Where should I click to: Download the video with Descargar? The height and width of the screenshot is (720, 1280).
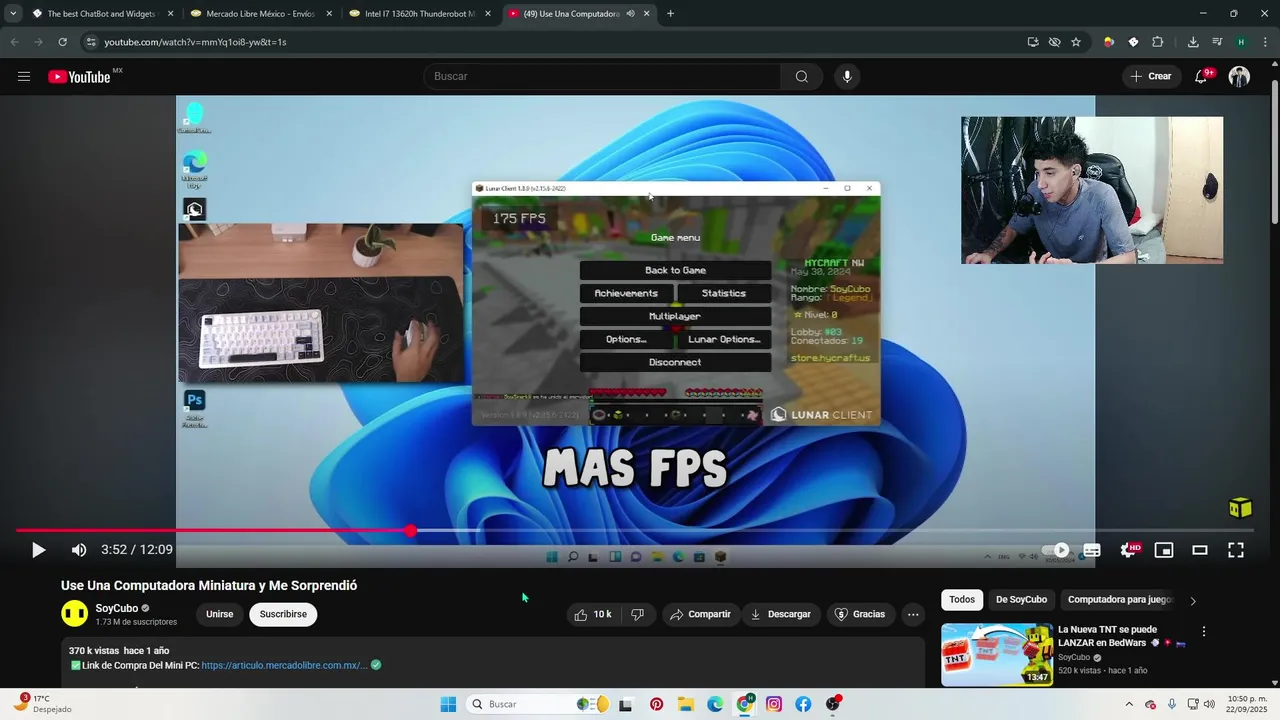(x=781, y=614)
